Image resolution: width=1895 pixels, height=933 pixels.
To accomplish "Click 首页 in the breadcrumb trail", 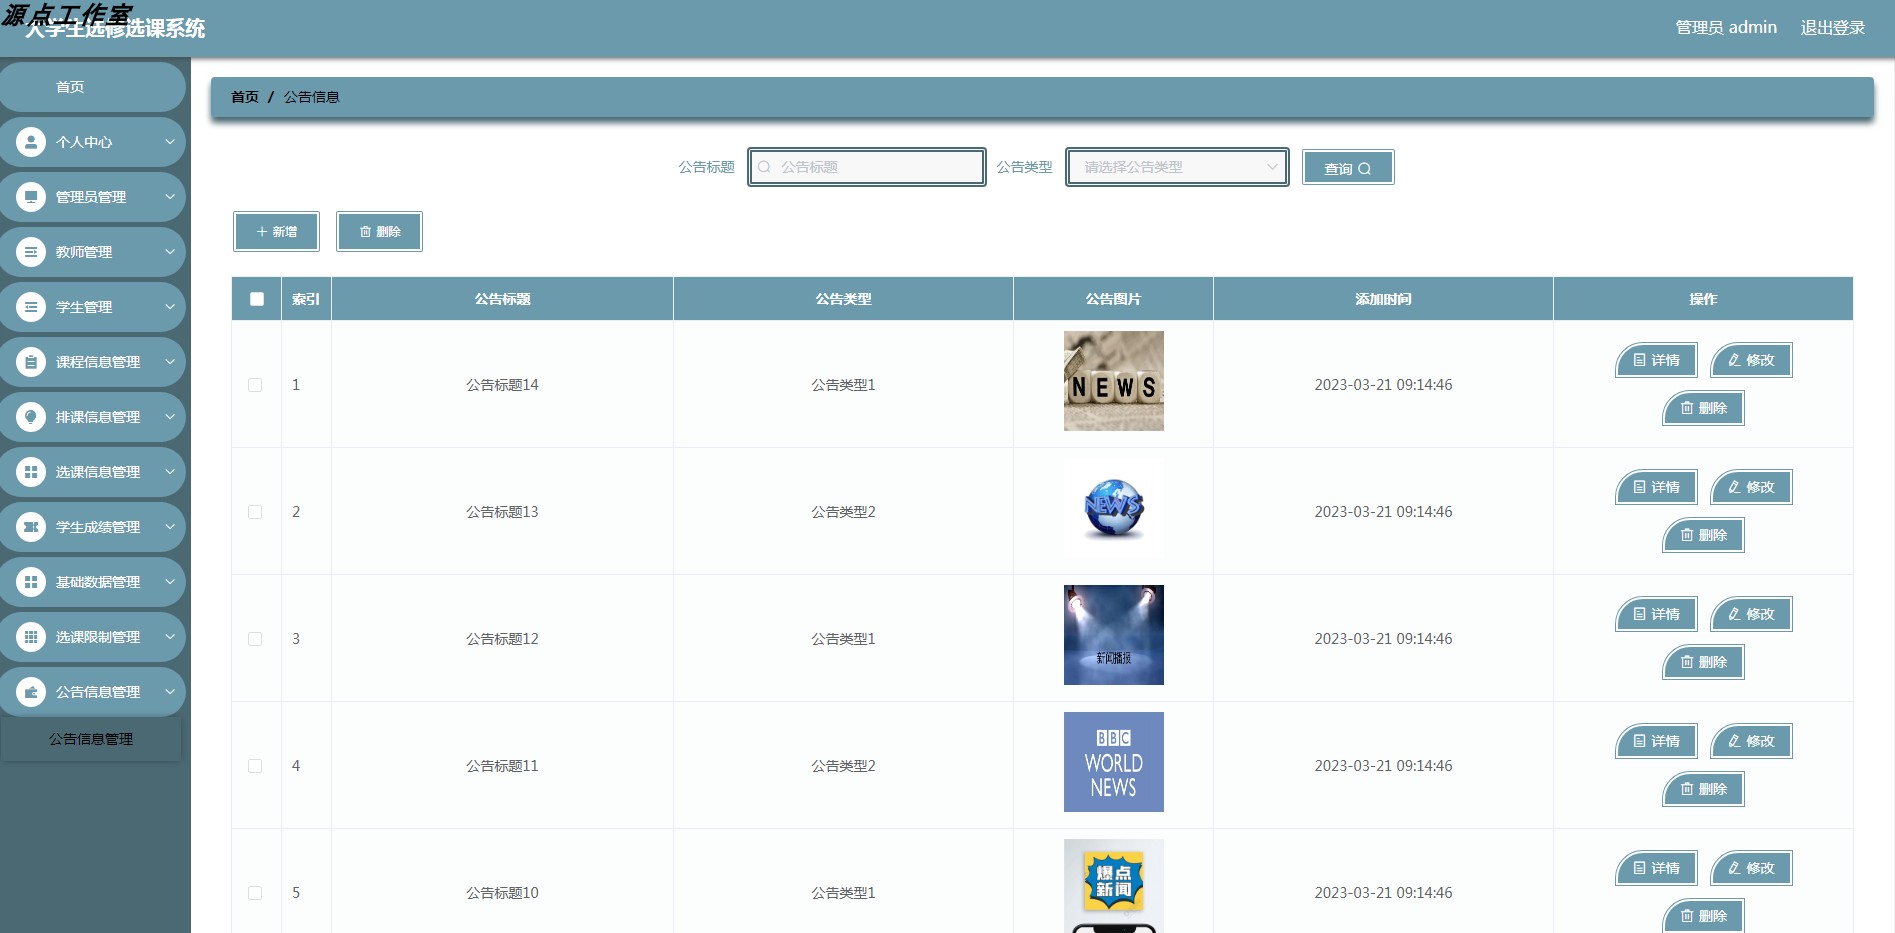I will [x=244, y=97].
